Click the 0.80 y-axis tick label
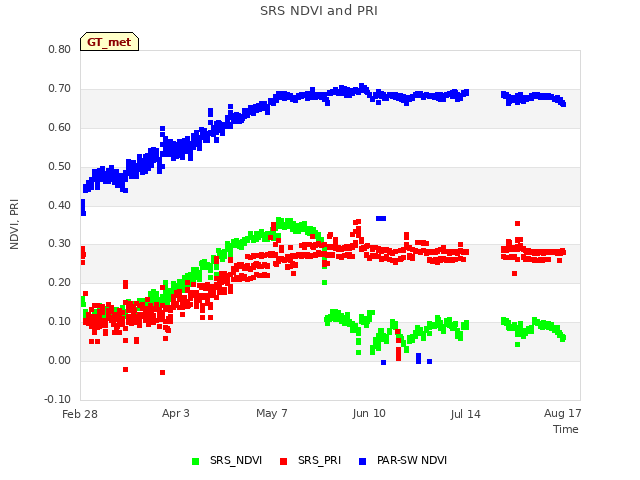The height and width of the screenshot is (480, 640). [x=60, y=49]
